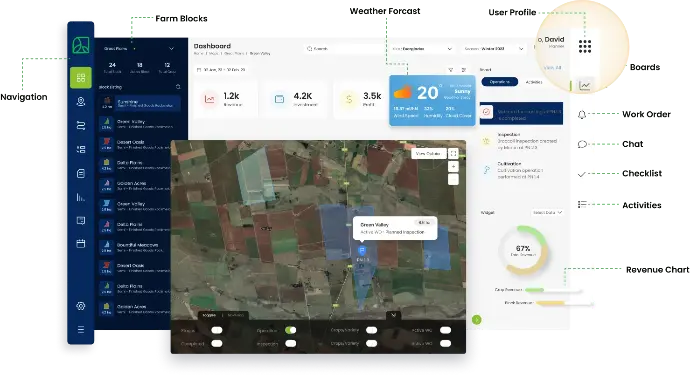Open the Inspection activity entry
The width and height of the screenshot is (690, 375).
pyautogui.click(x=521, y=141)
